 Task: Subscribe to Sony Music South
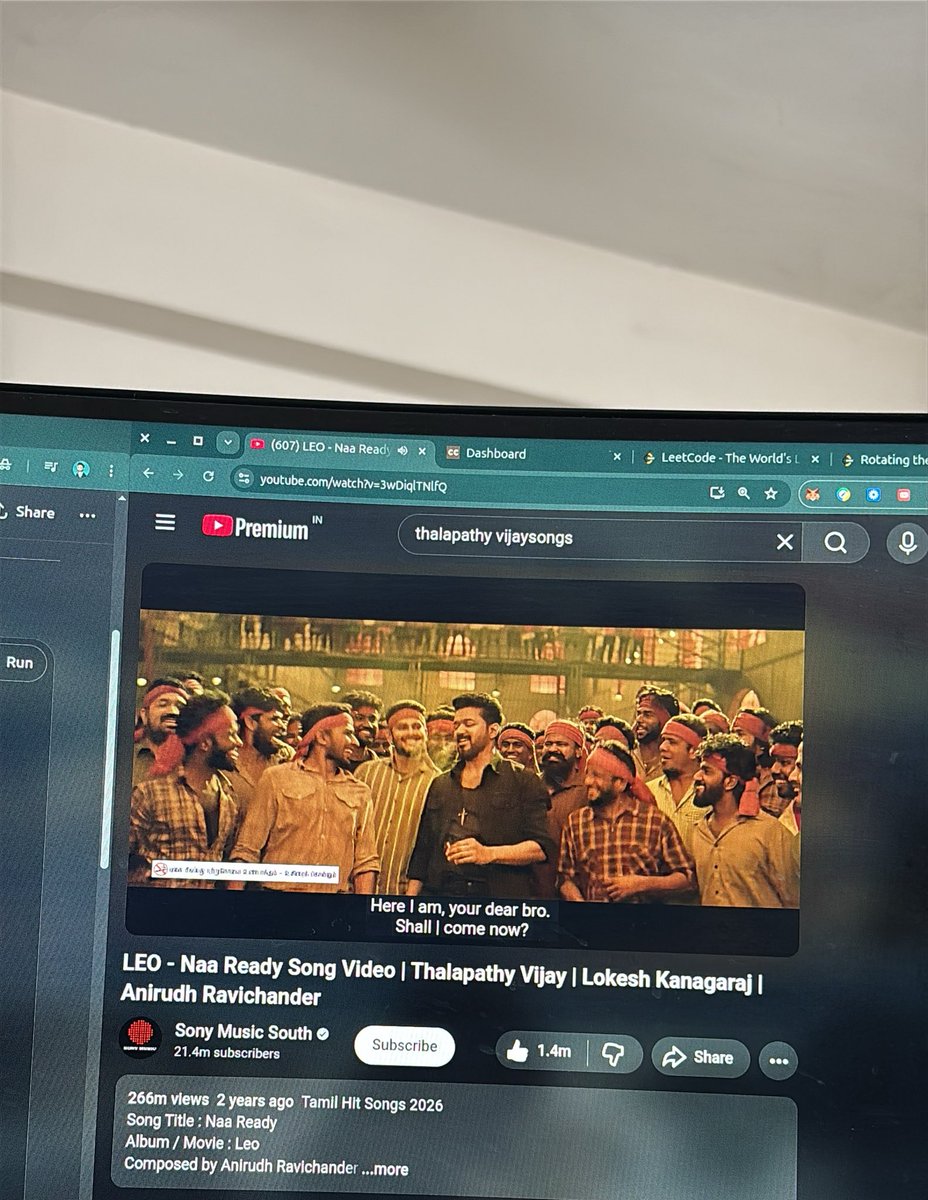(x=405, y=1045)
